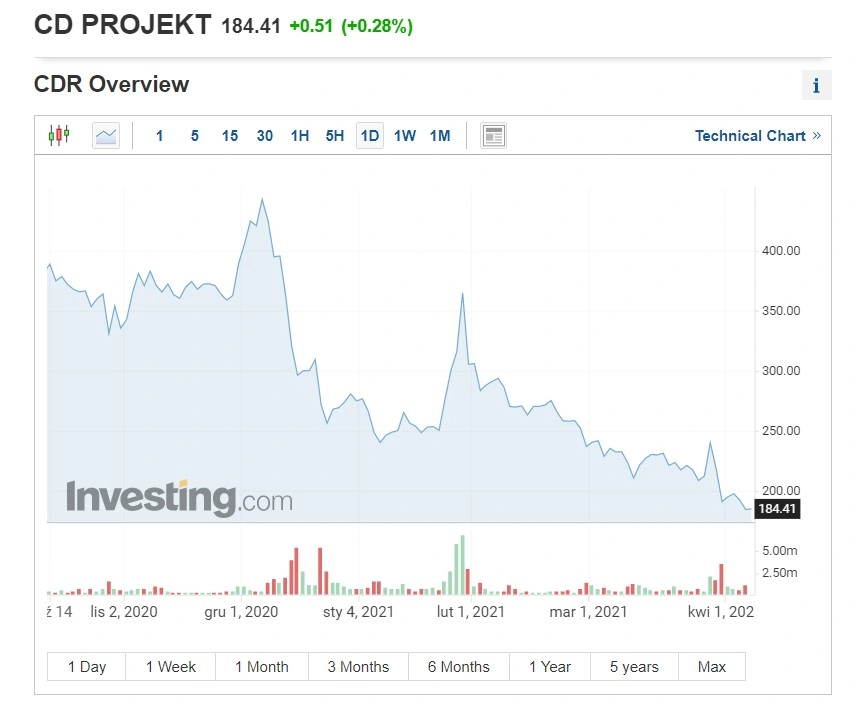Click the 'kwi 1, 202' date label
The width and height of the screenshot is (857, 712).
(x=721, y=612)
